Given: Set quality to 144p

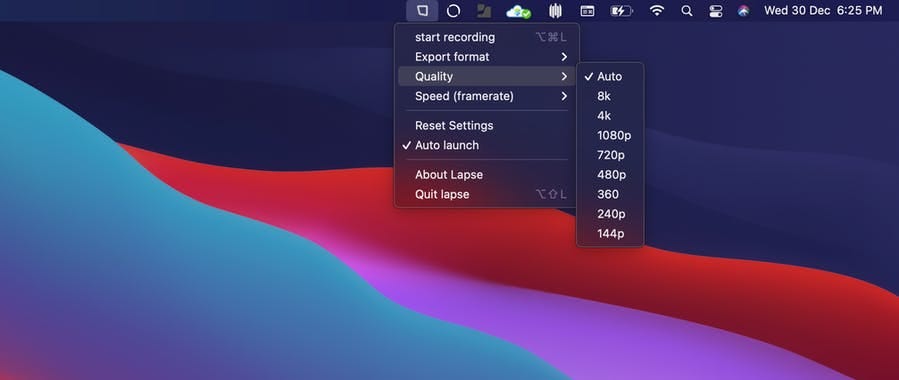Looking at the screenshot, I should [x=610, y=233].
